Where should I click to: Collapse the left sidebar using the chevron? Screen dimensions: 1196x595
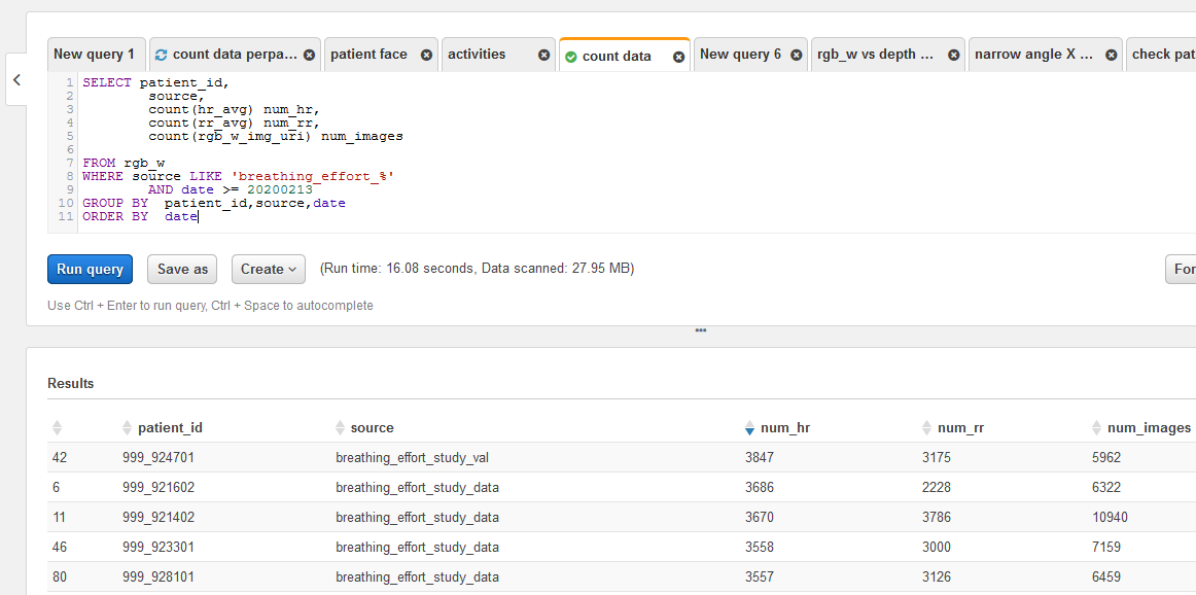17,80
